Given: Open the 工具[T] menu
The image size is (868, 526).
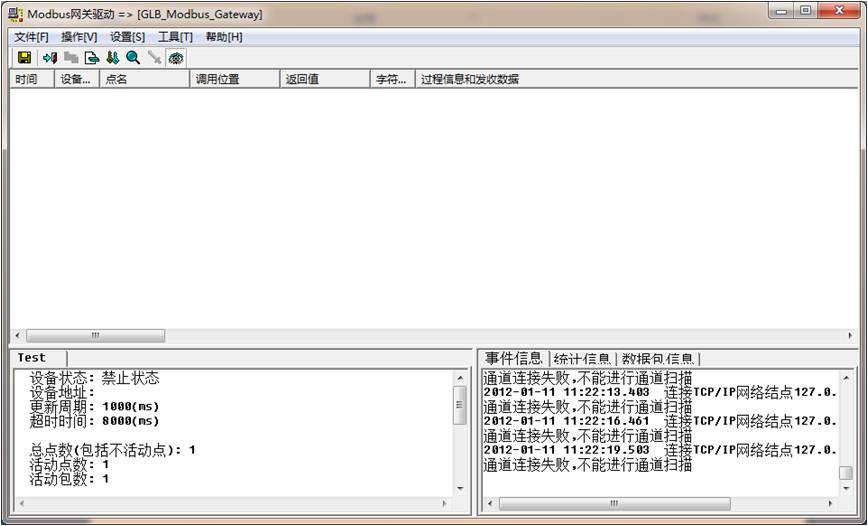Looking at the screenshot, I should point(175,37).
